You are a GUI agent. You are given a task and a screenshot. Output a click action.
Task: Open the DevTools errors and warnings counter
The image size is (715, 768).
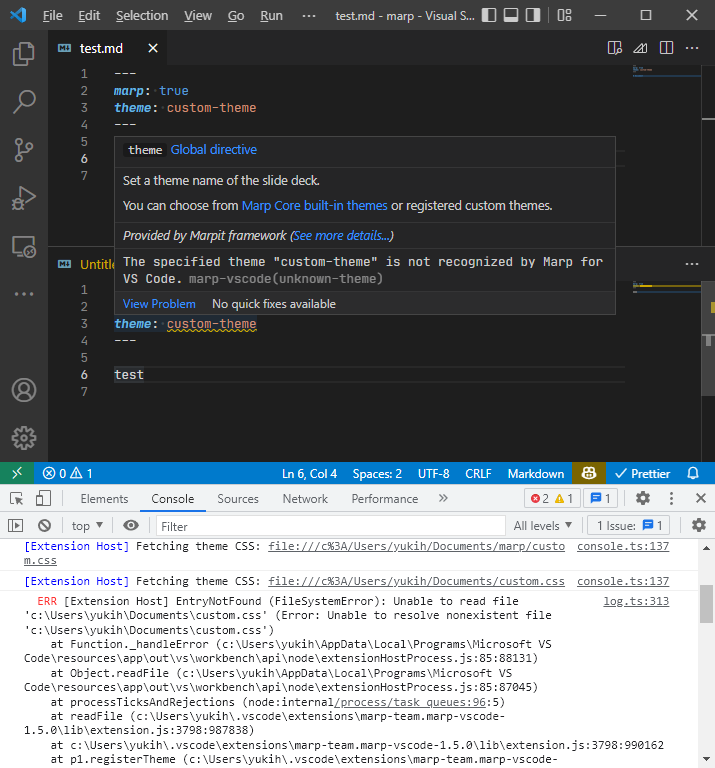click(552, 499)
